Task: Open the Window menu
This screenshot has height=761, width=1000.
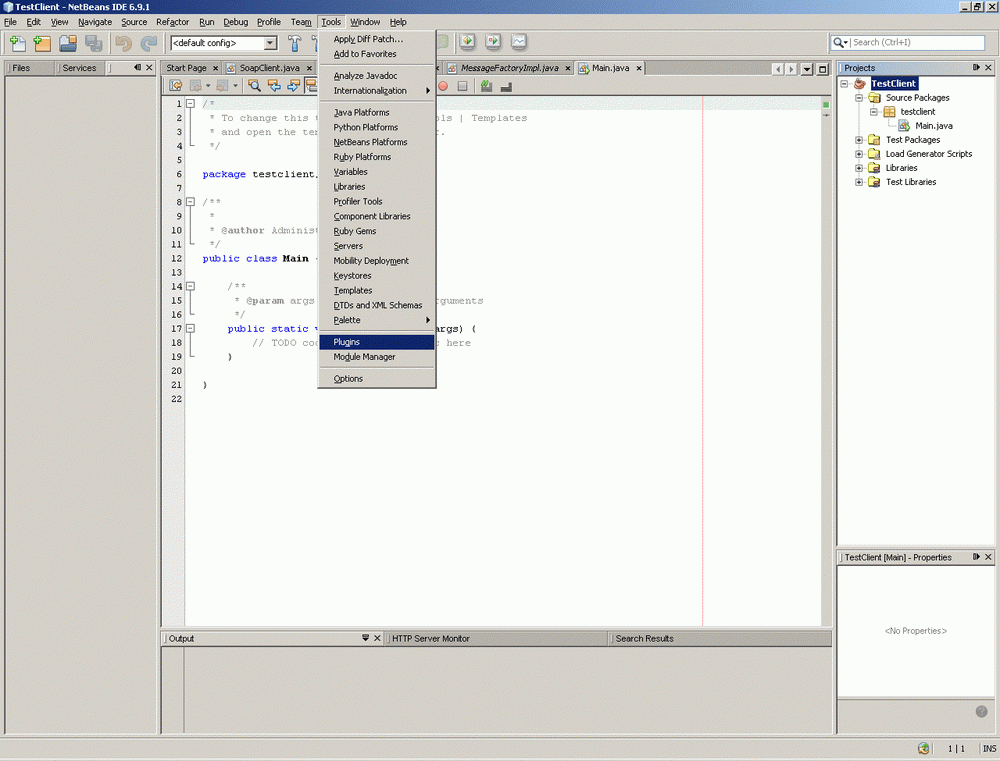Action: pos(365,22)
